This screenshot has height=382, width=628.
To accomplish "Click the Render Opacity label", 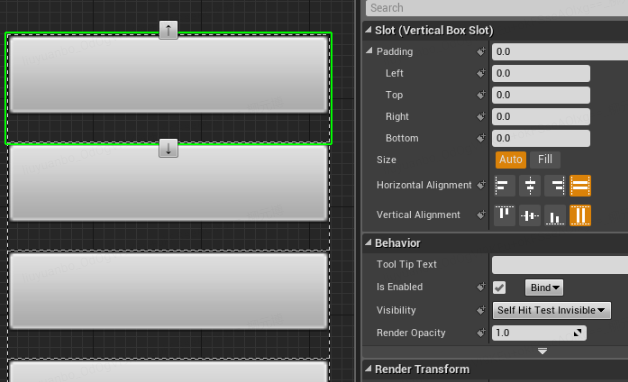I will pos(411,333).
